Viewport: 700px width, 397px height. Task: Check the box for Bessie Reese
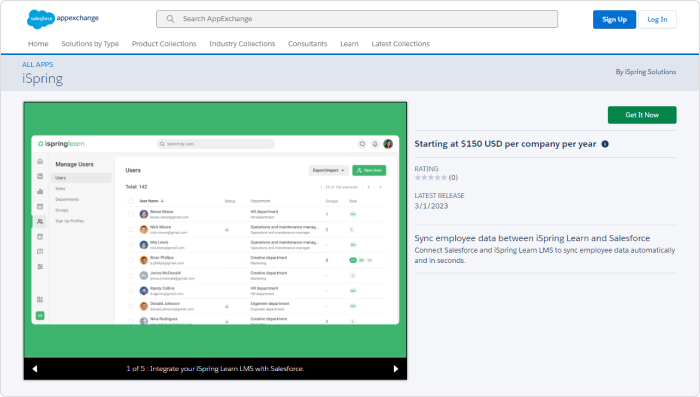[131, 214]
